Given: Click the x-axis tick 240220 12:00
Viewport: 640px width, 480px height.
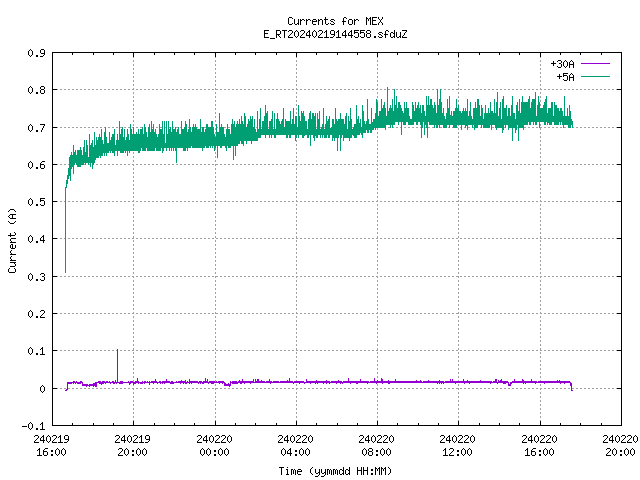Looking at the screenshot, I should pyautogui.click(x=457, y=445).
